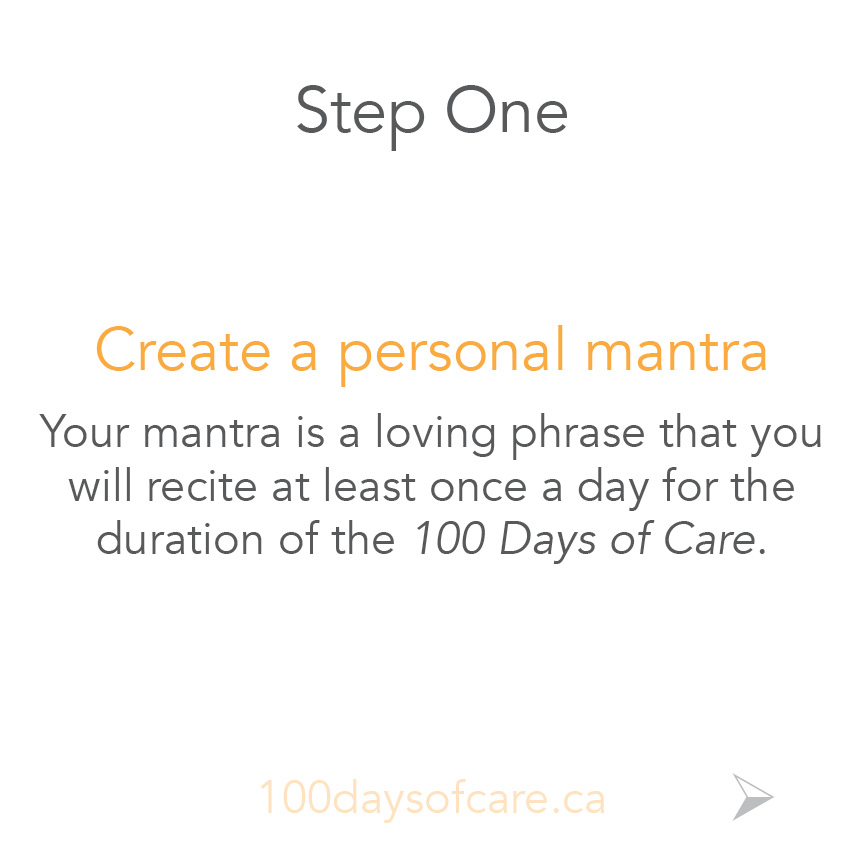Click "Your mantra" at paragraph start
Image resolution: width=864 pixels, height=864 pixels.
pyautogui.click(x=160, y=431)
